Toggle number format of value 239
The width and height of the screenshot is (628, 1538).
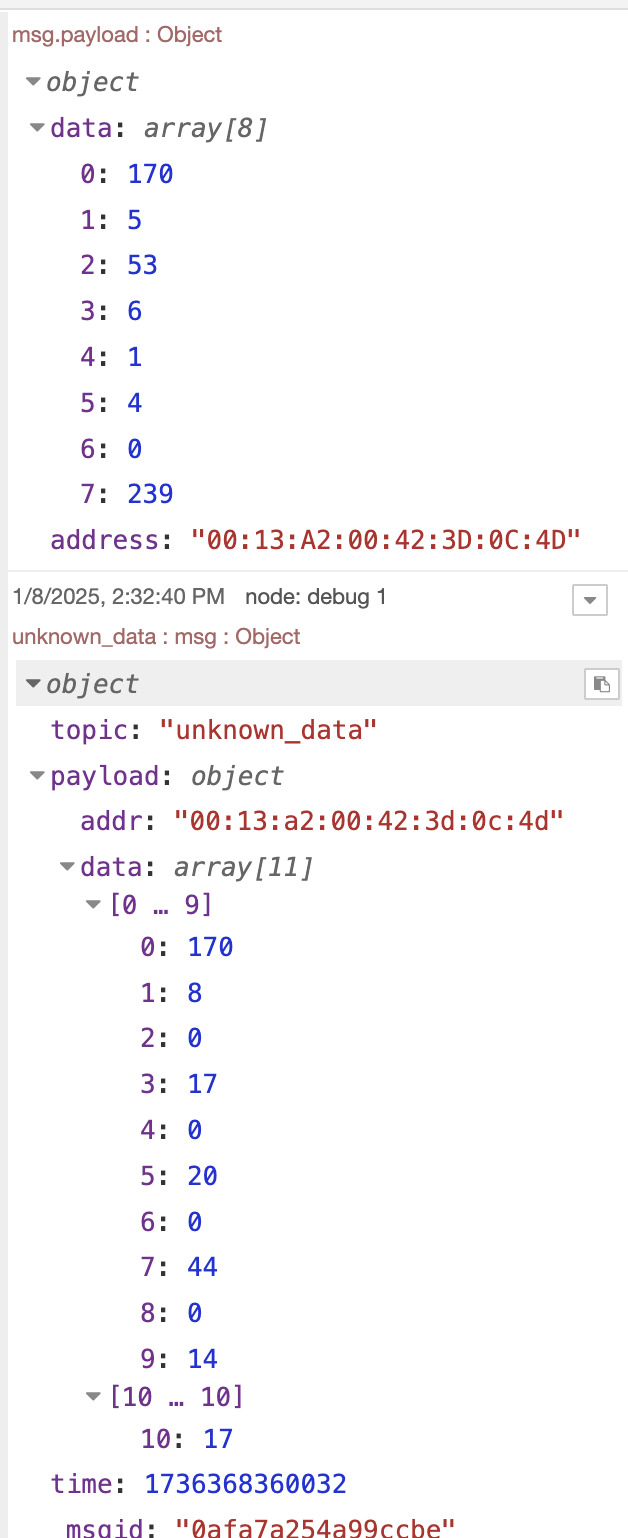coord(150,494)
